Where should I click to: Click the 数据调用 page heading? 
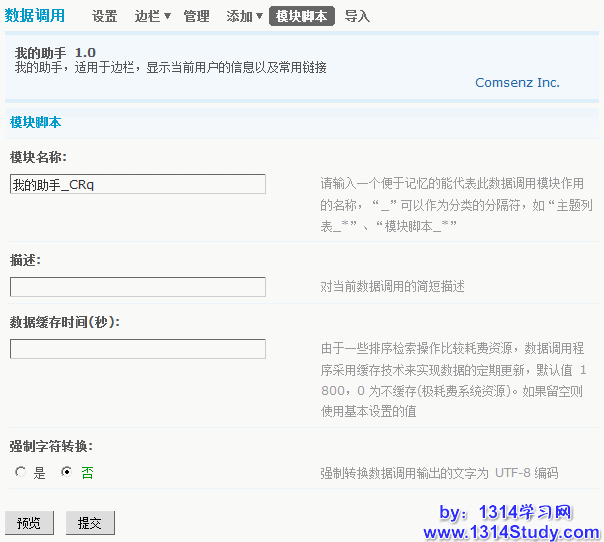[35, 15]
